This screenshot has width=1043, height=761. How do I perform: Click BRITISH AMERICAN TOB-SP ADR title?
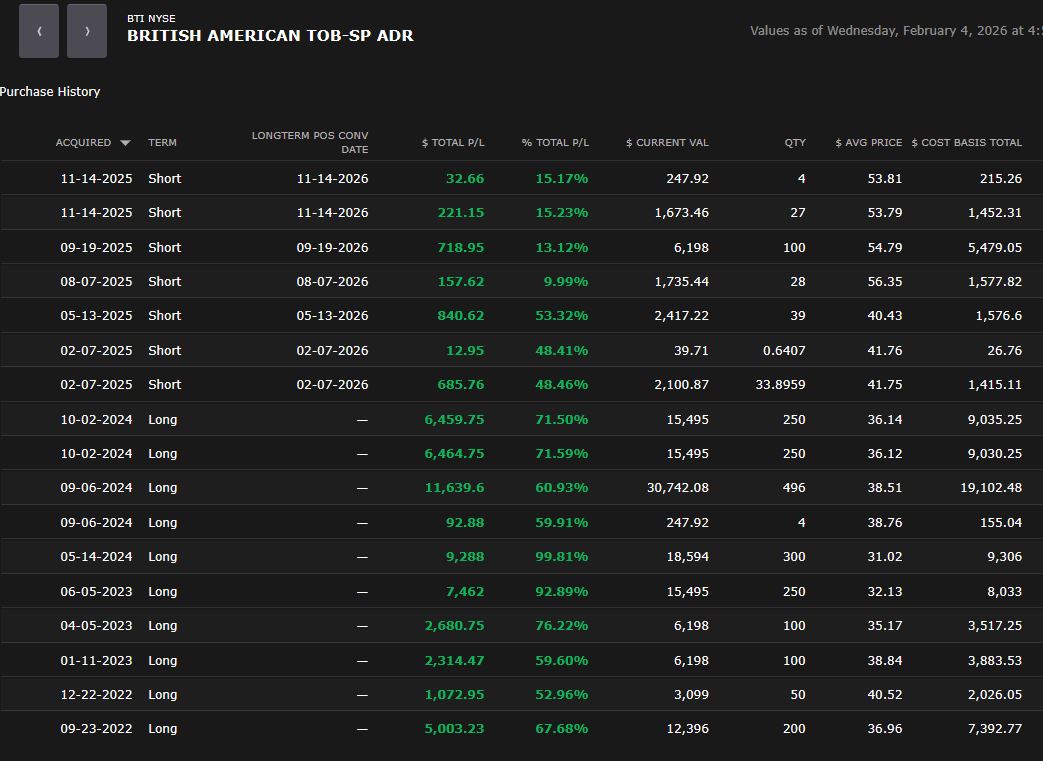(x=270, y=36)
